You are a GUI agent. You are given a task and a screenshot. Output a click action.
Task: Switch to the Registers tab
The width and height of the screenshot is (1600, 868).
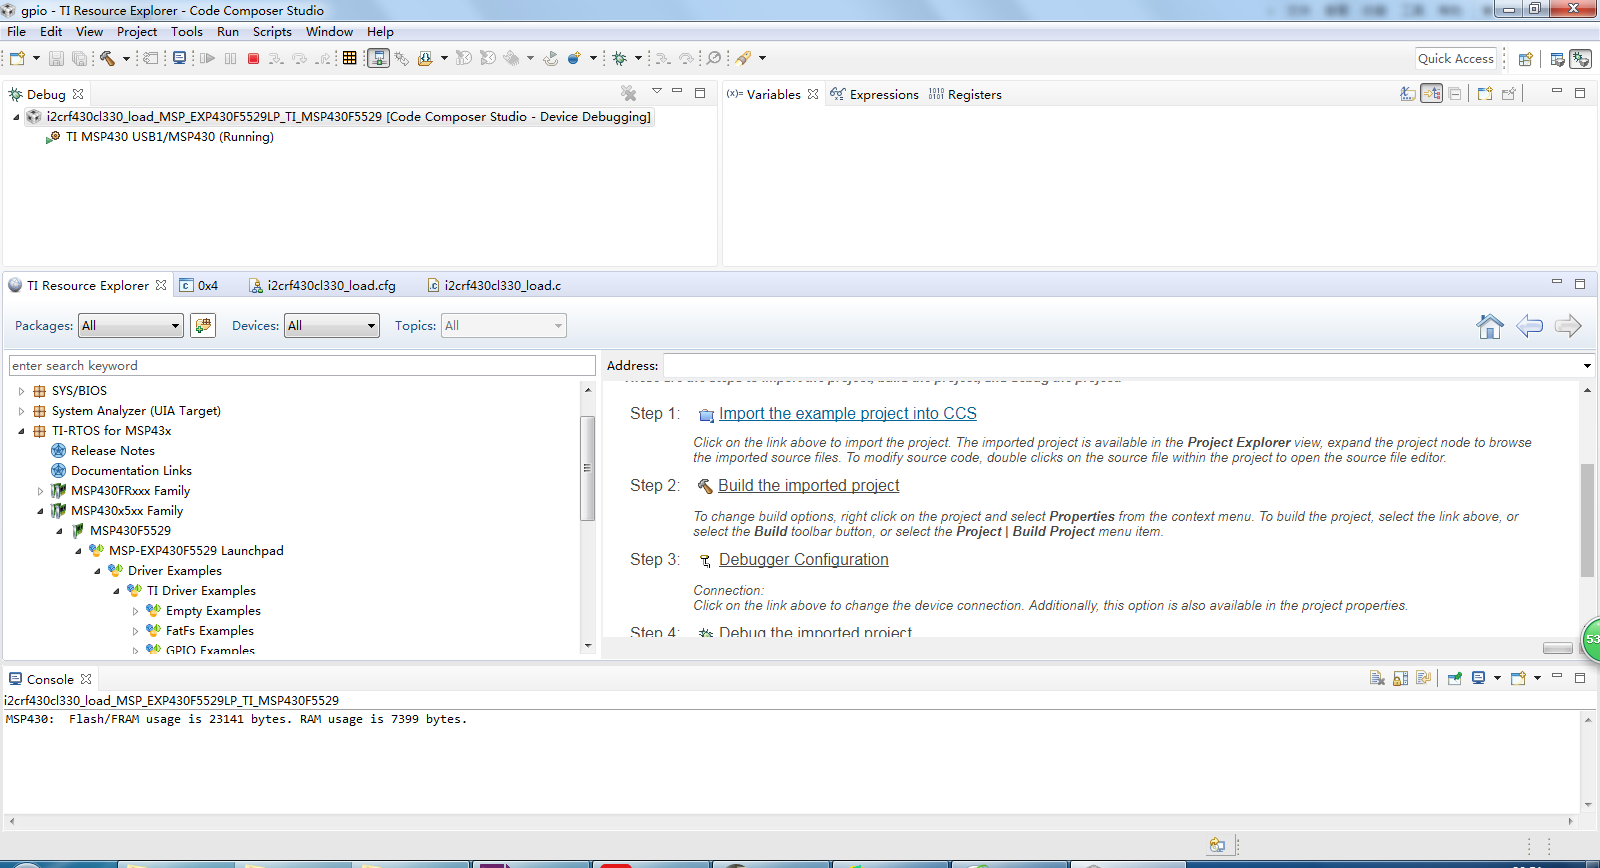coord(965,94)
